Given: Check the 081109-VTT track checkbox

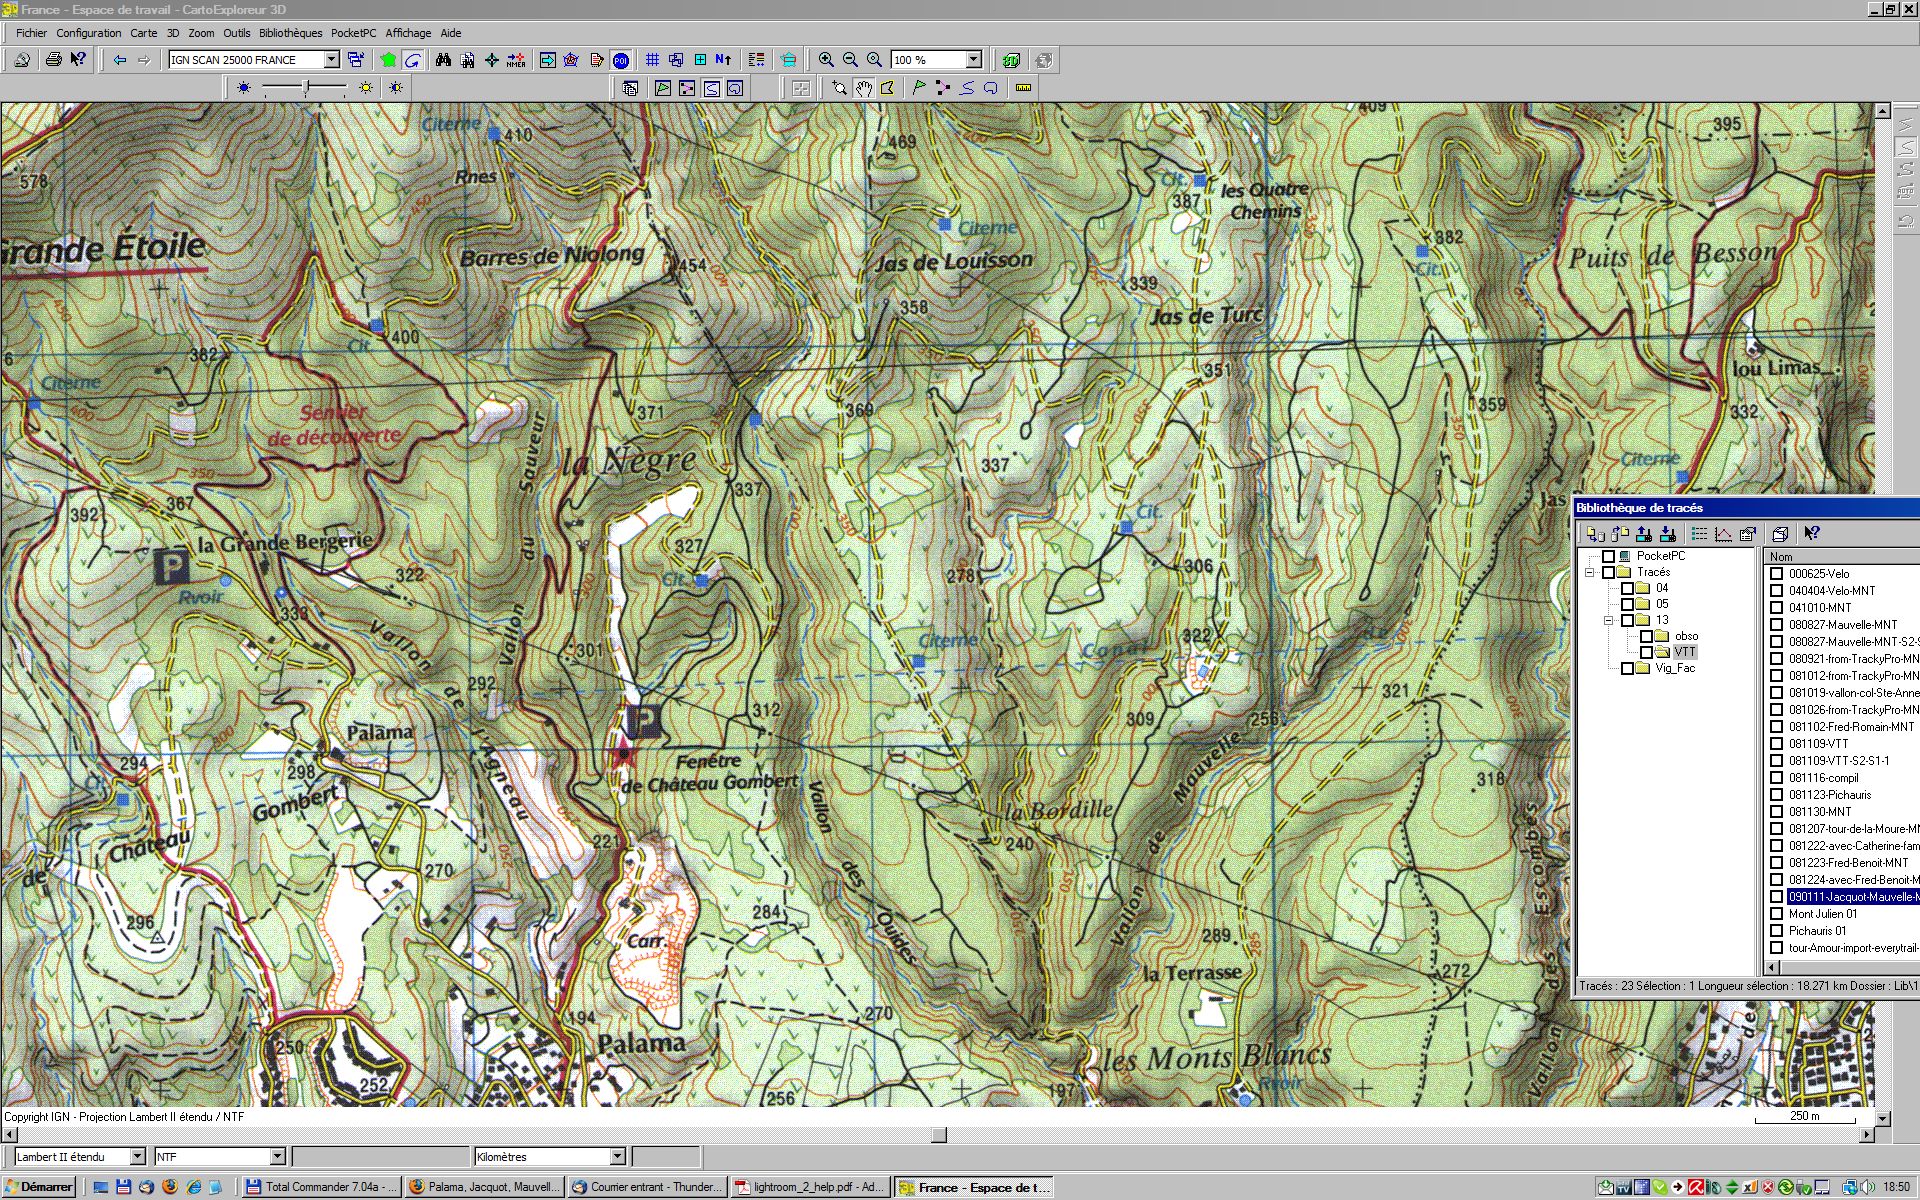Looking at the screenshot, I should coord(1777,744).
